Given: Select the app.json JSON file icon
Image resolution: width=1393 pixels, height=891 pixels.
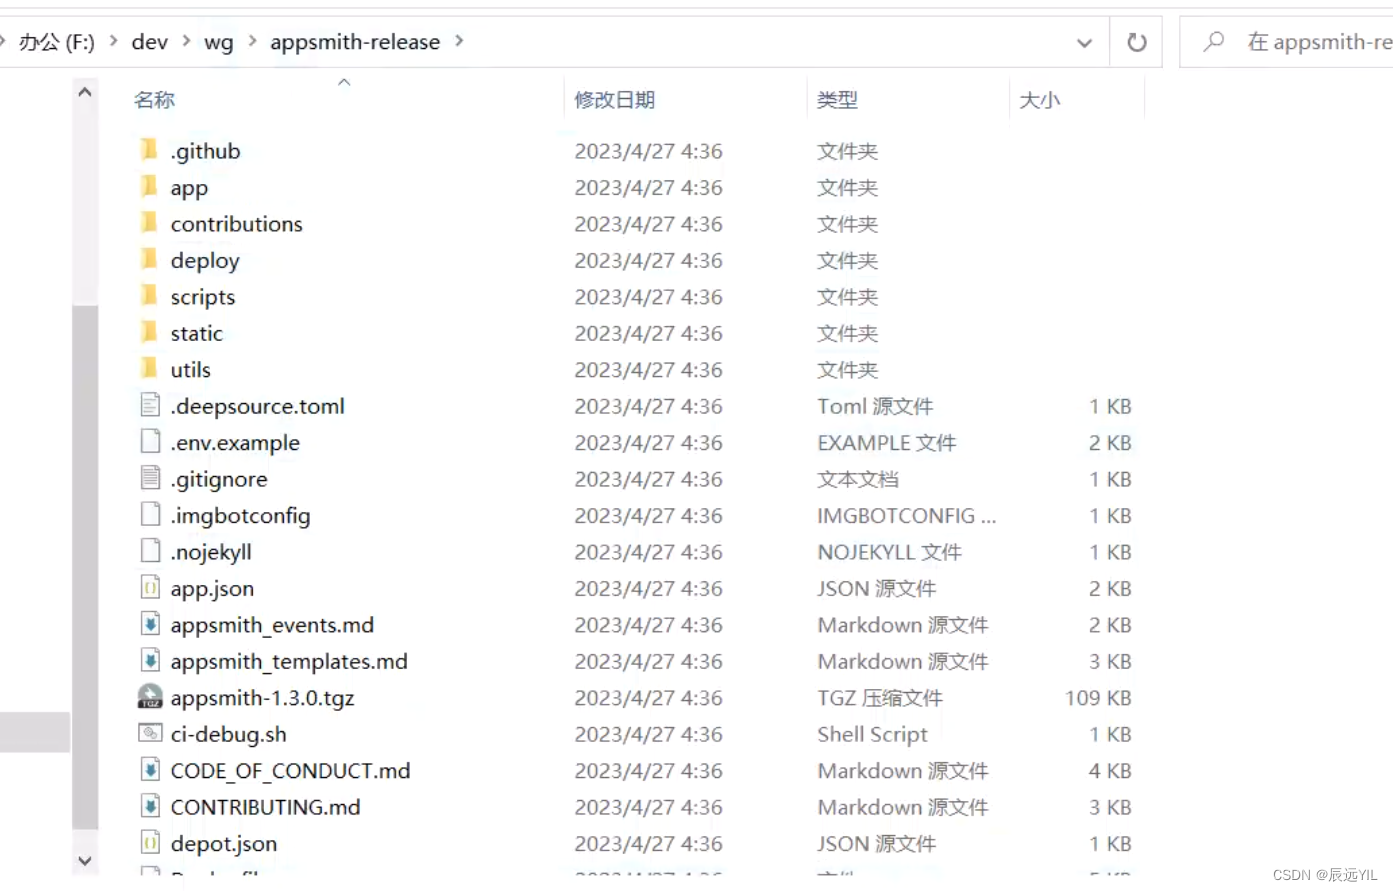Looking at the screenshot, I should tap(151, 588).
